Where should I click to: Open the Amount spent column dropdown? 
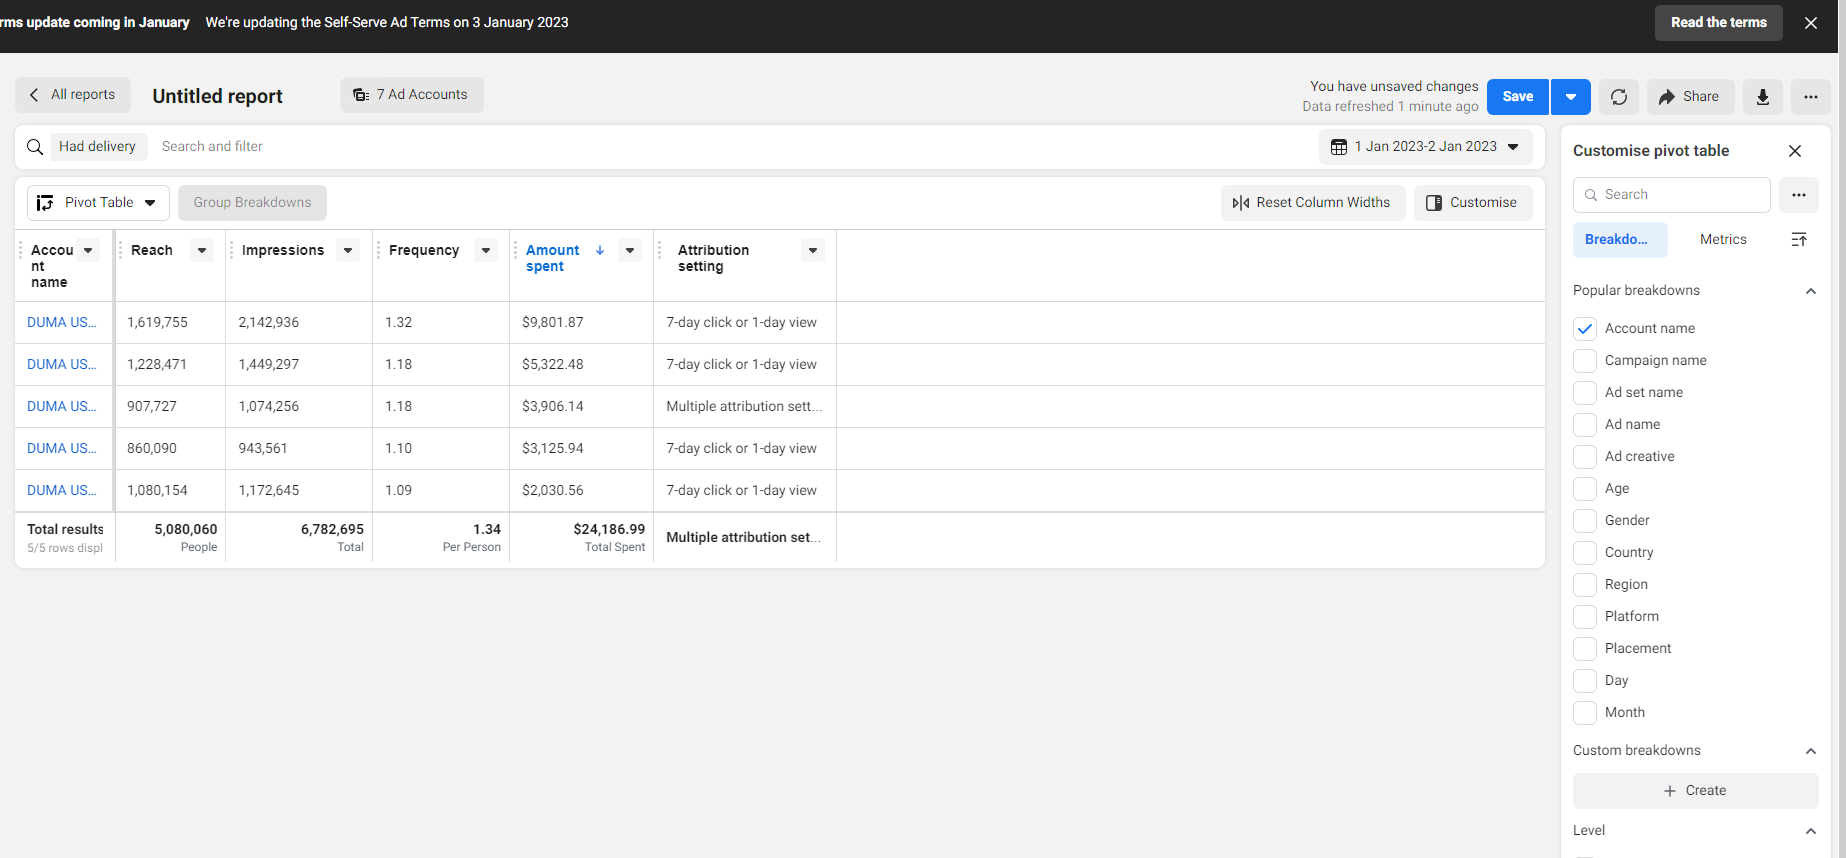(630, 250)
